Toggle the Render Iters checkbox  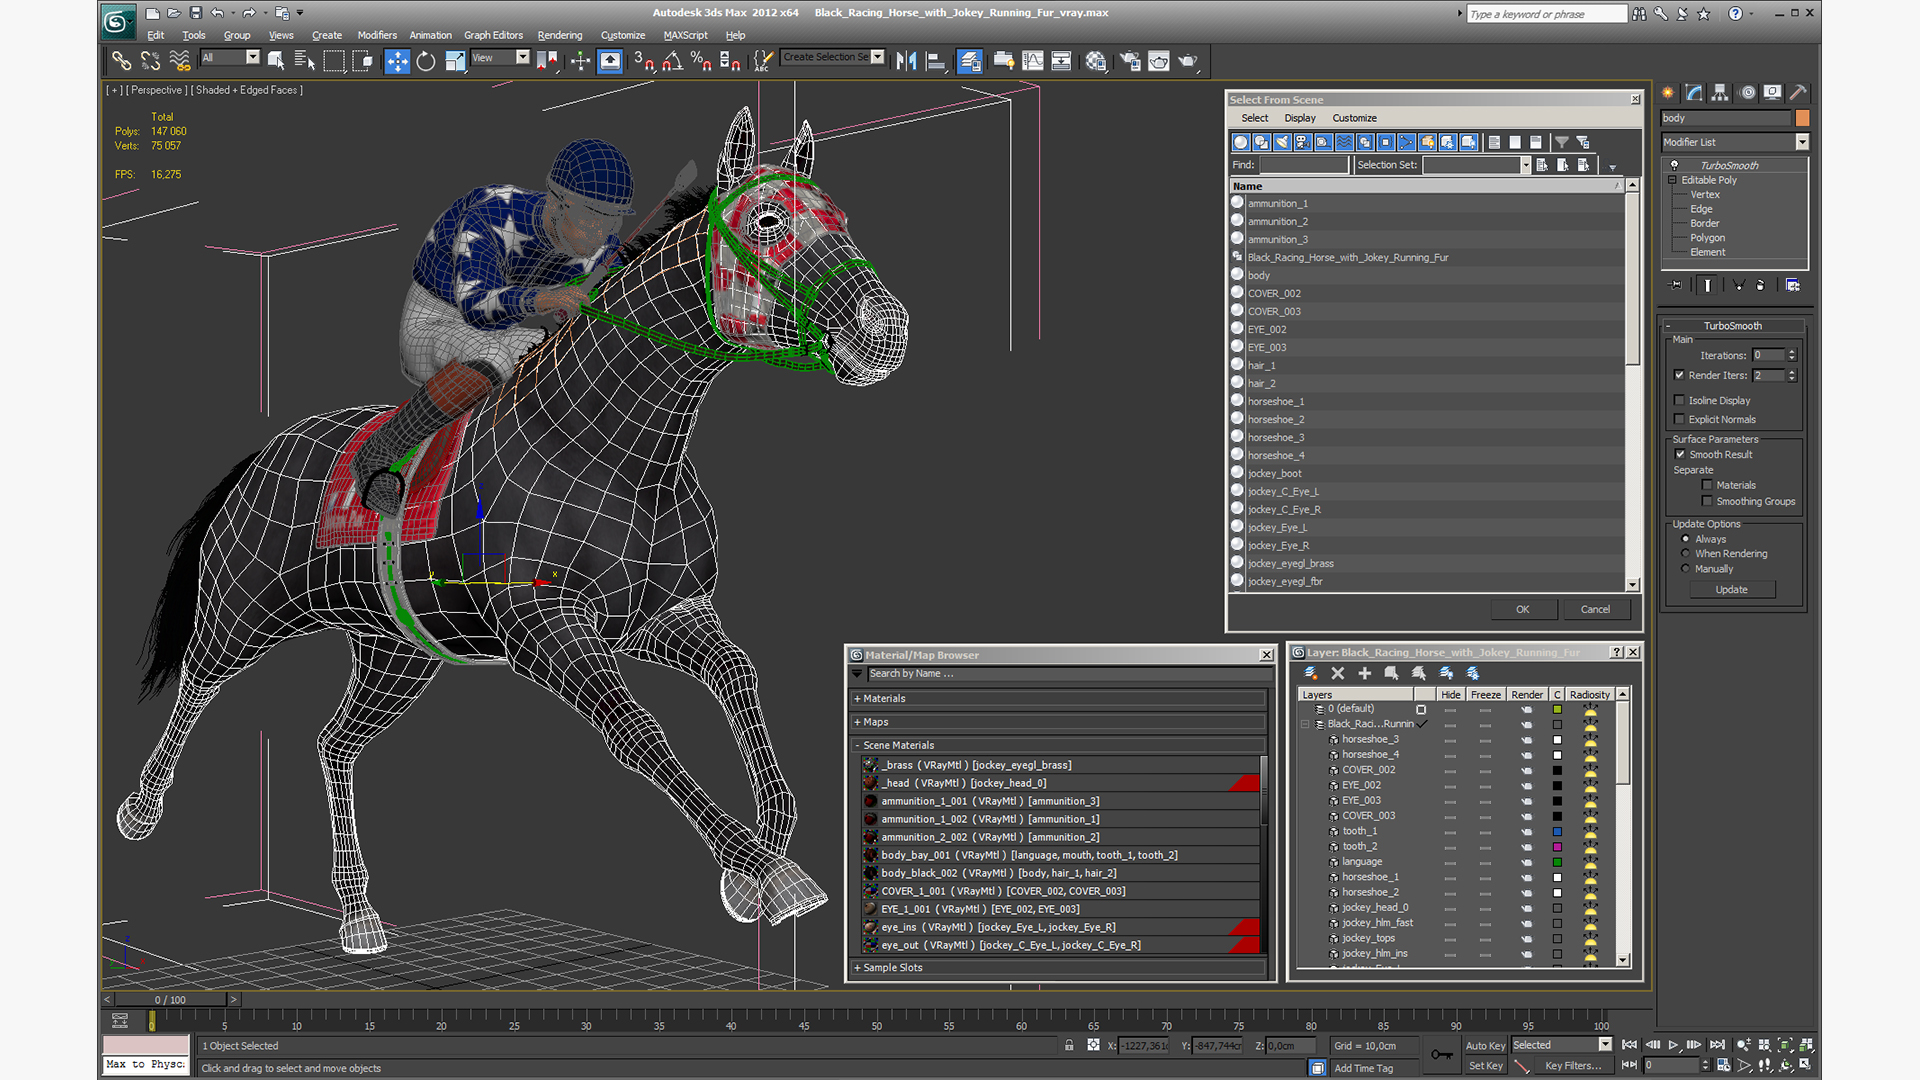click(x=1680, y=375)
